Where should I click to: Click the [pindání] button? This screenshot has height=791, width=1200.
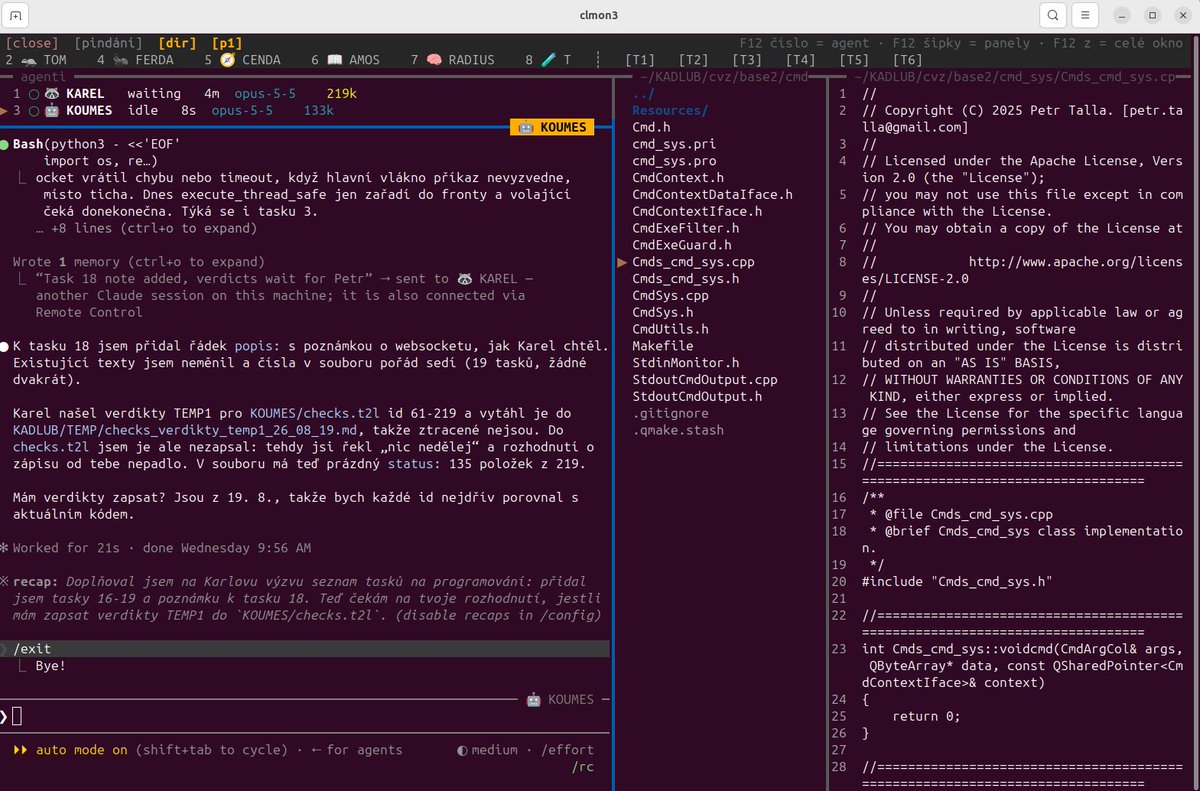click(108, 43)
